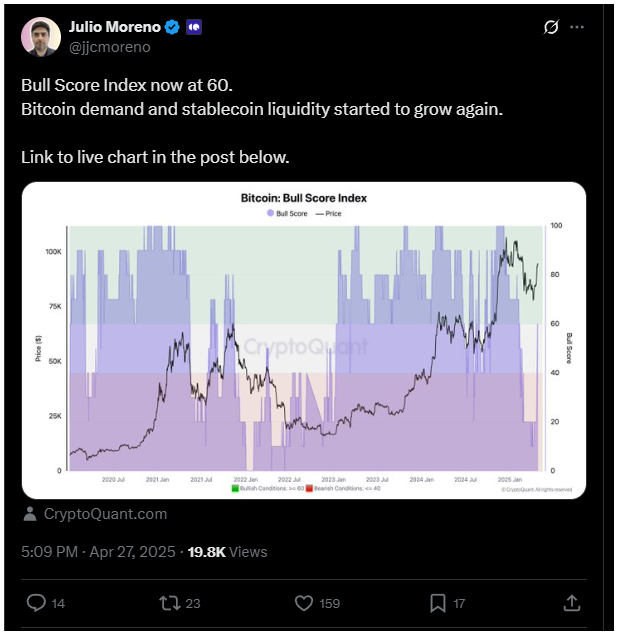
Task: Click the reply speech bubble icon
Action: pos(36,603)
